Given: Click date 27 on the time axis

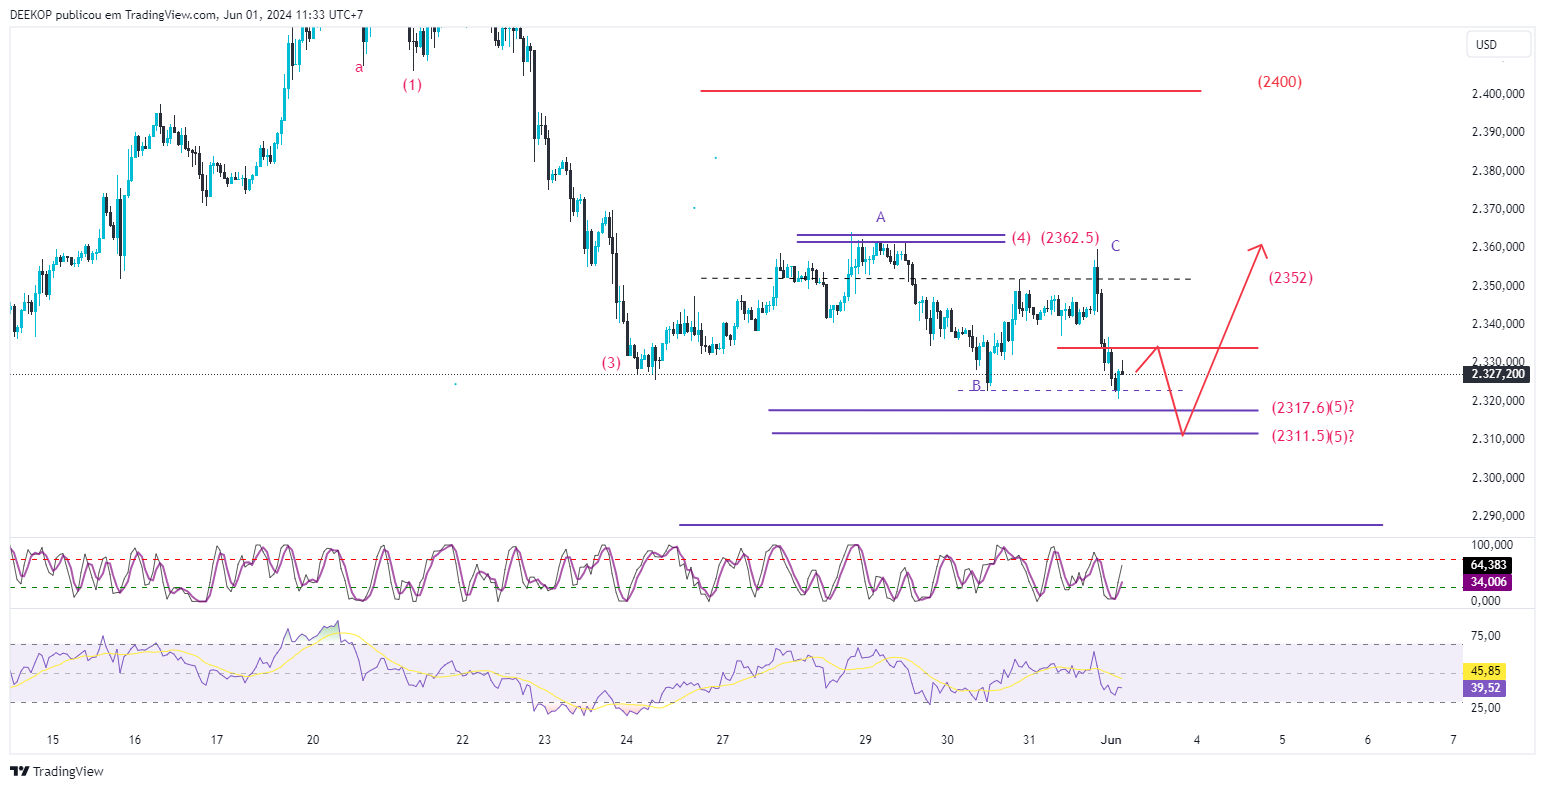Looking at the screenshot, I should (x=722, y=740).
